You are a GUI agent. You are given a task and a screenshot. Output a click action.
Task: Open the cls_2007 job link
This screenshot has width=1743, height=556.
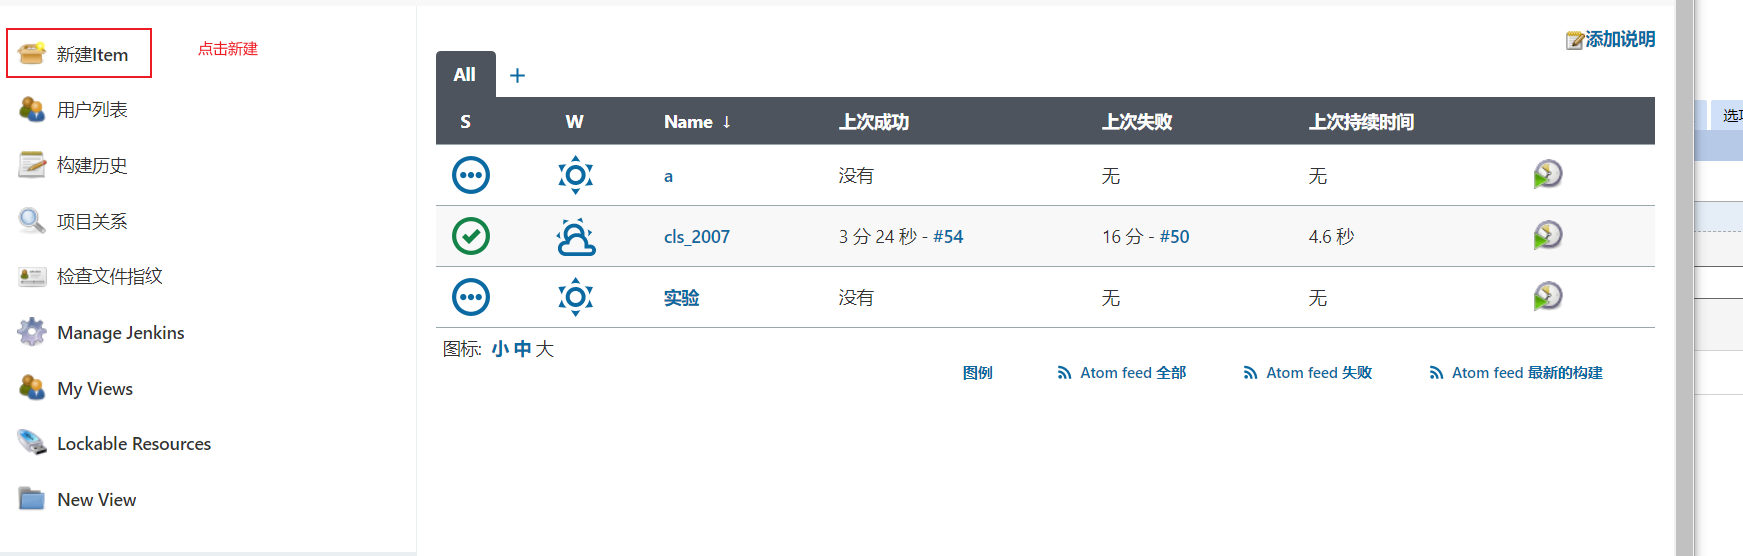pos(696,237)
